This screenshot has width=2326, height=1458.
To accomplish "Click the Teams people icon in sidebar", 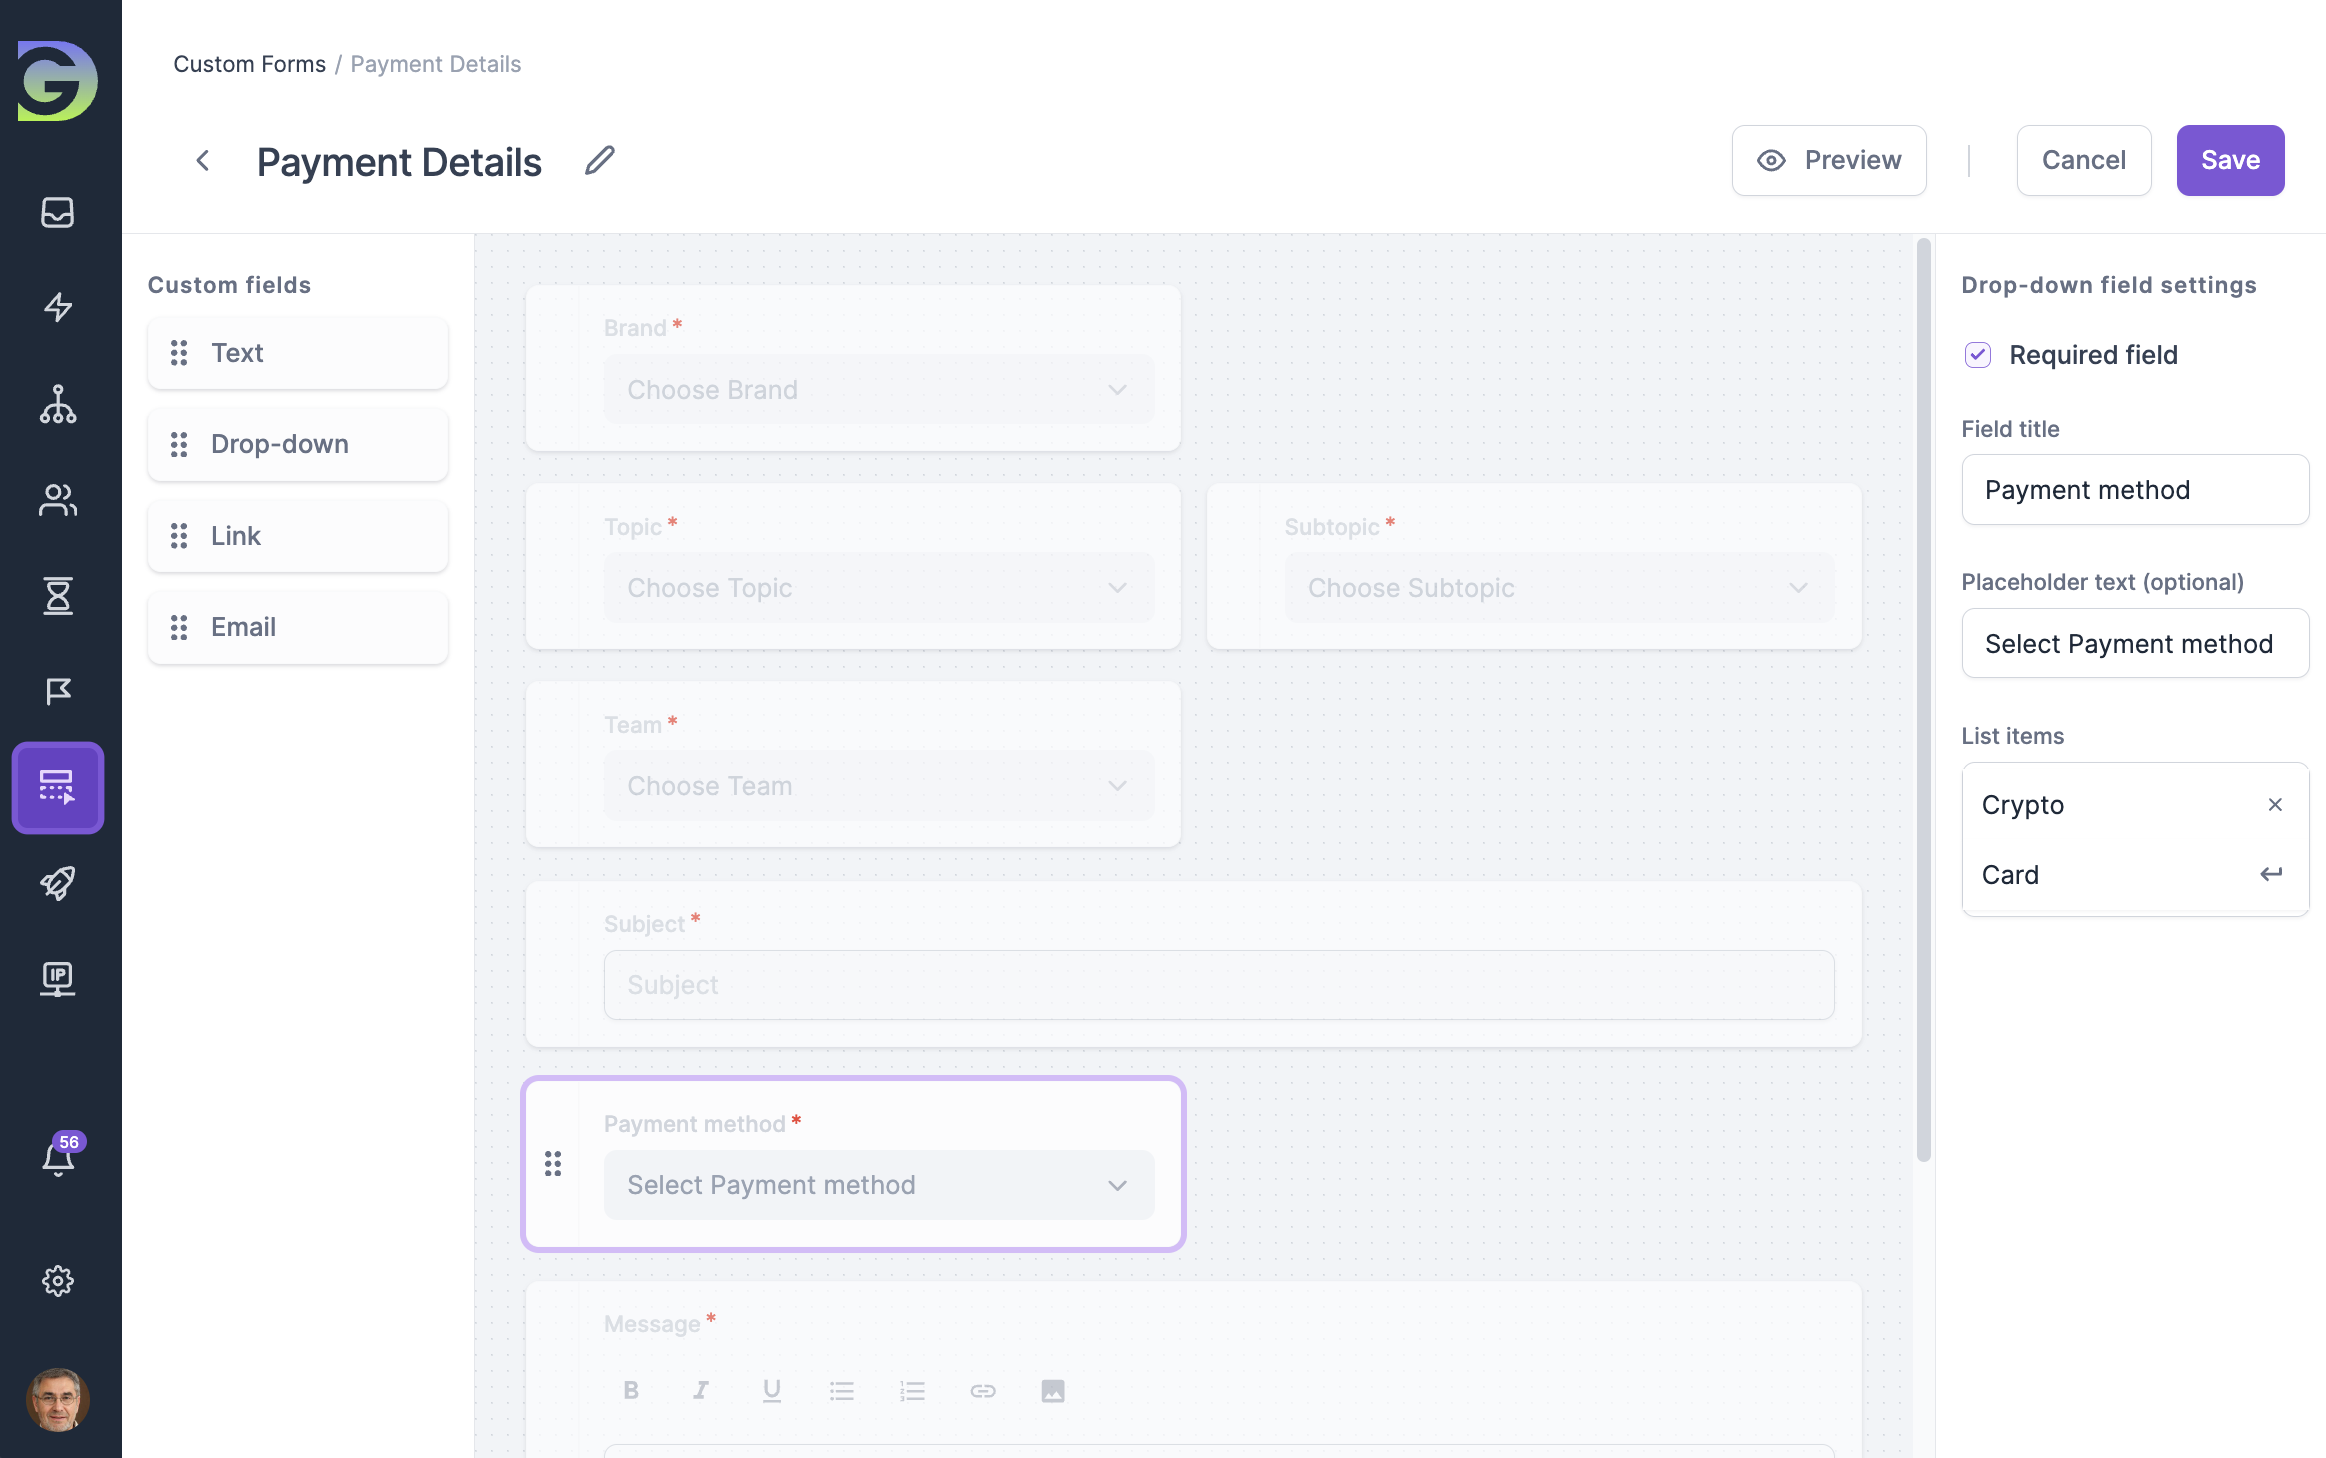I will coord(57,501).
